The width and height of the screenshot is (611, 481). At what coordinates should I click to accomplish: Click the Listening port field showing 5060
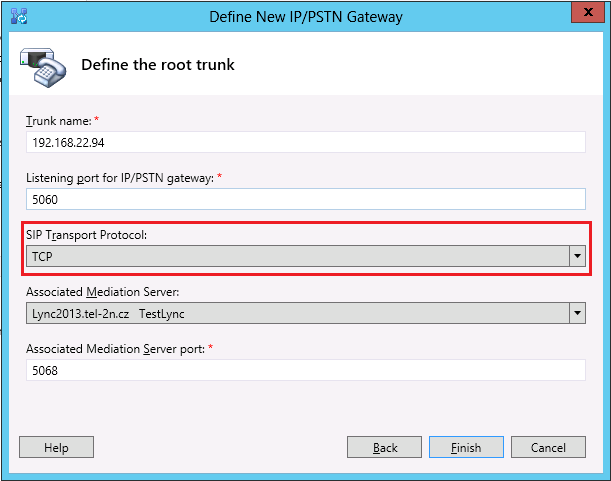point(305,199)
